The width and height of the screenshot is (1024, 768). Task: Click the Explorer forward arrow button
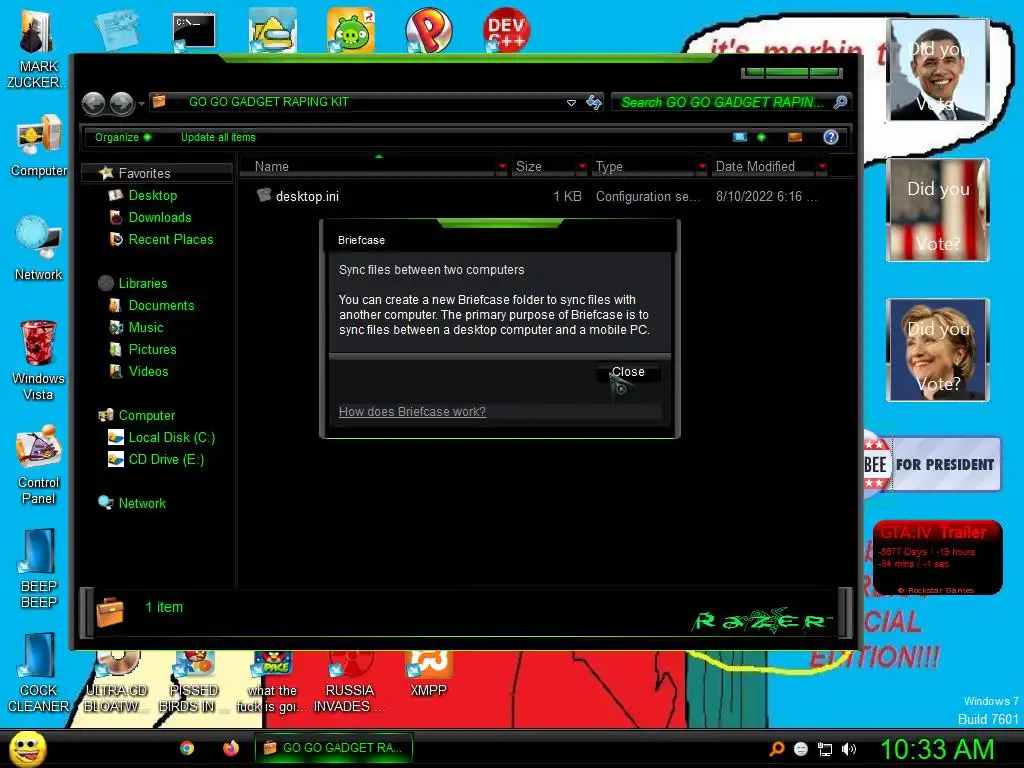(x=121, y=103)
